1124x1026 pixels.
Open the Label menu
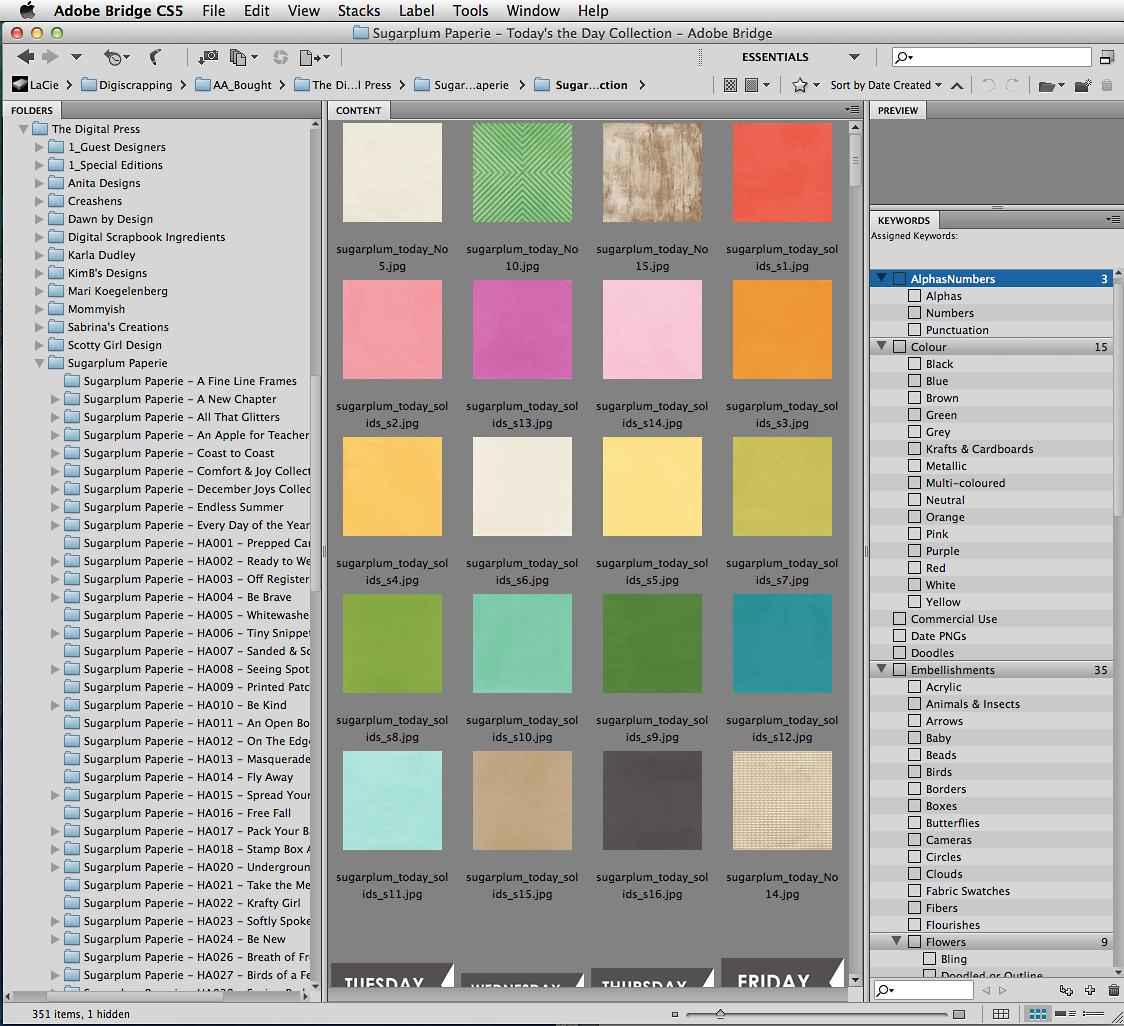416,11
